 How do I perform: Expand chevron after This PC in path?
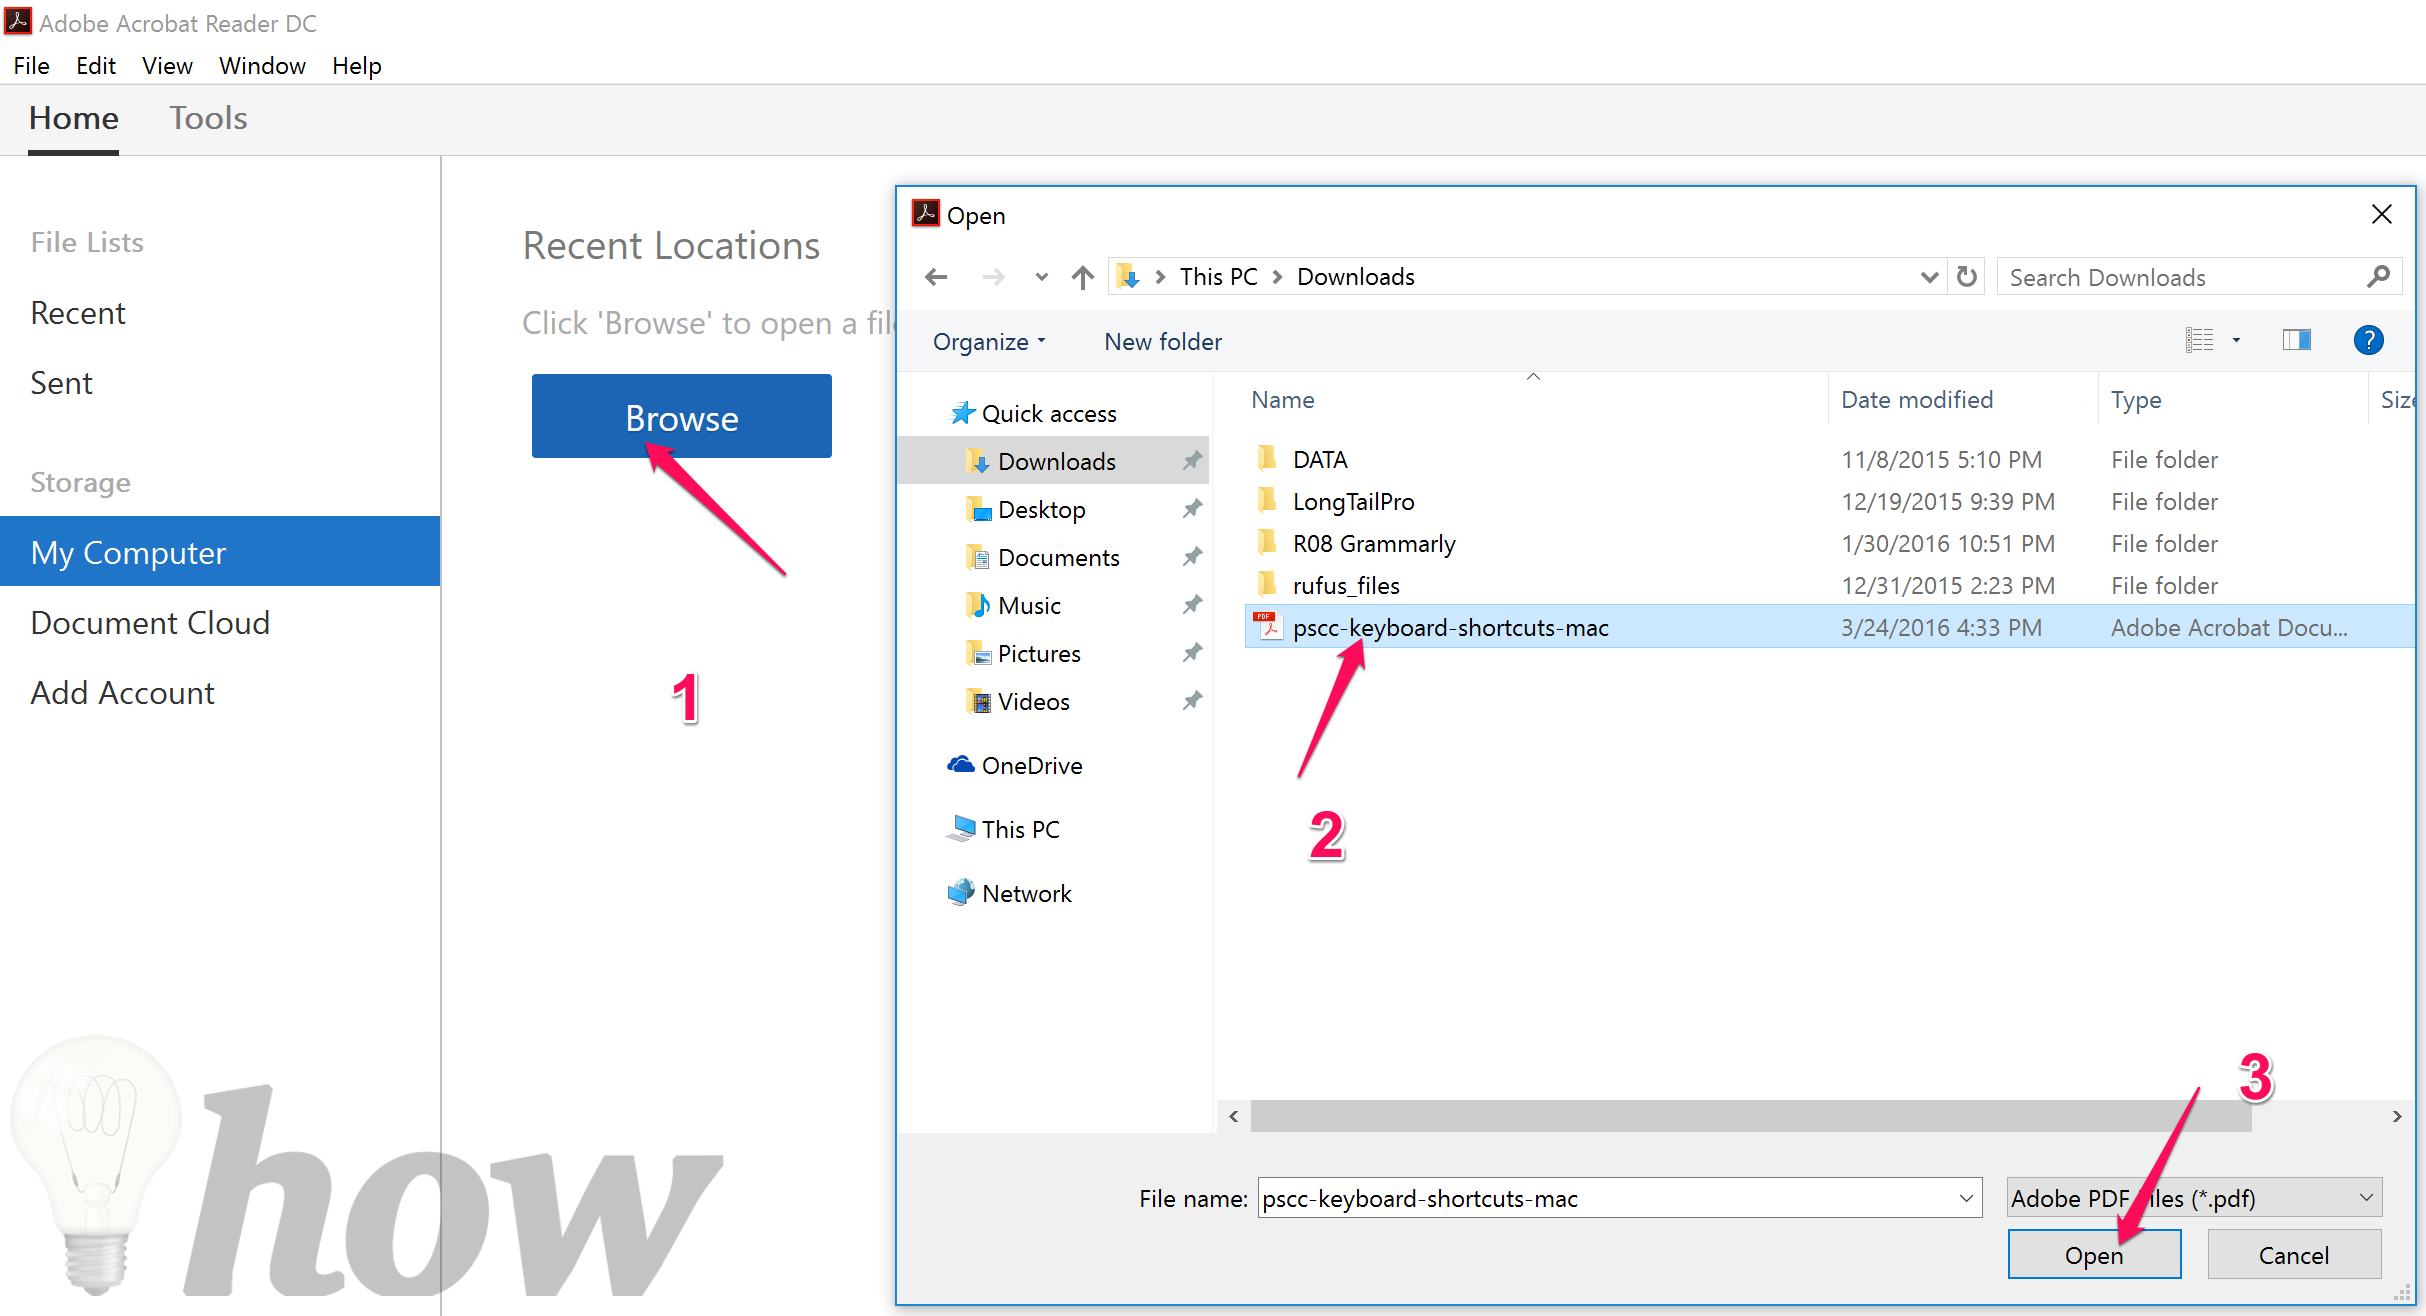point(1277,277)
